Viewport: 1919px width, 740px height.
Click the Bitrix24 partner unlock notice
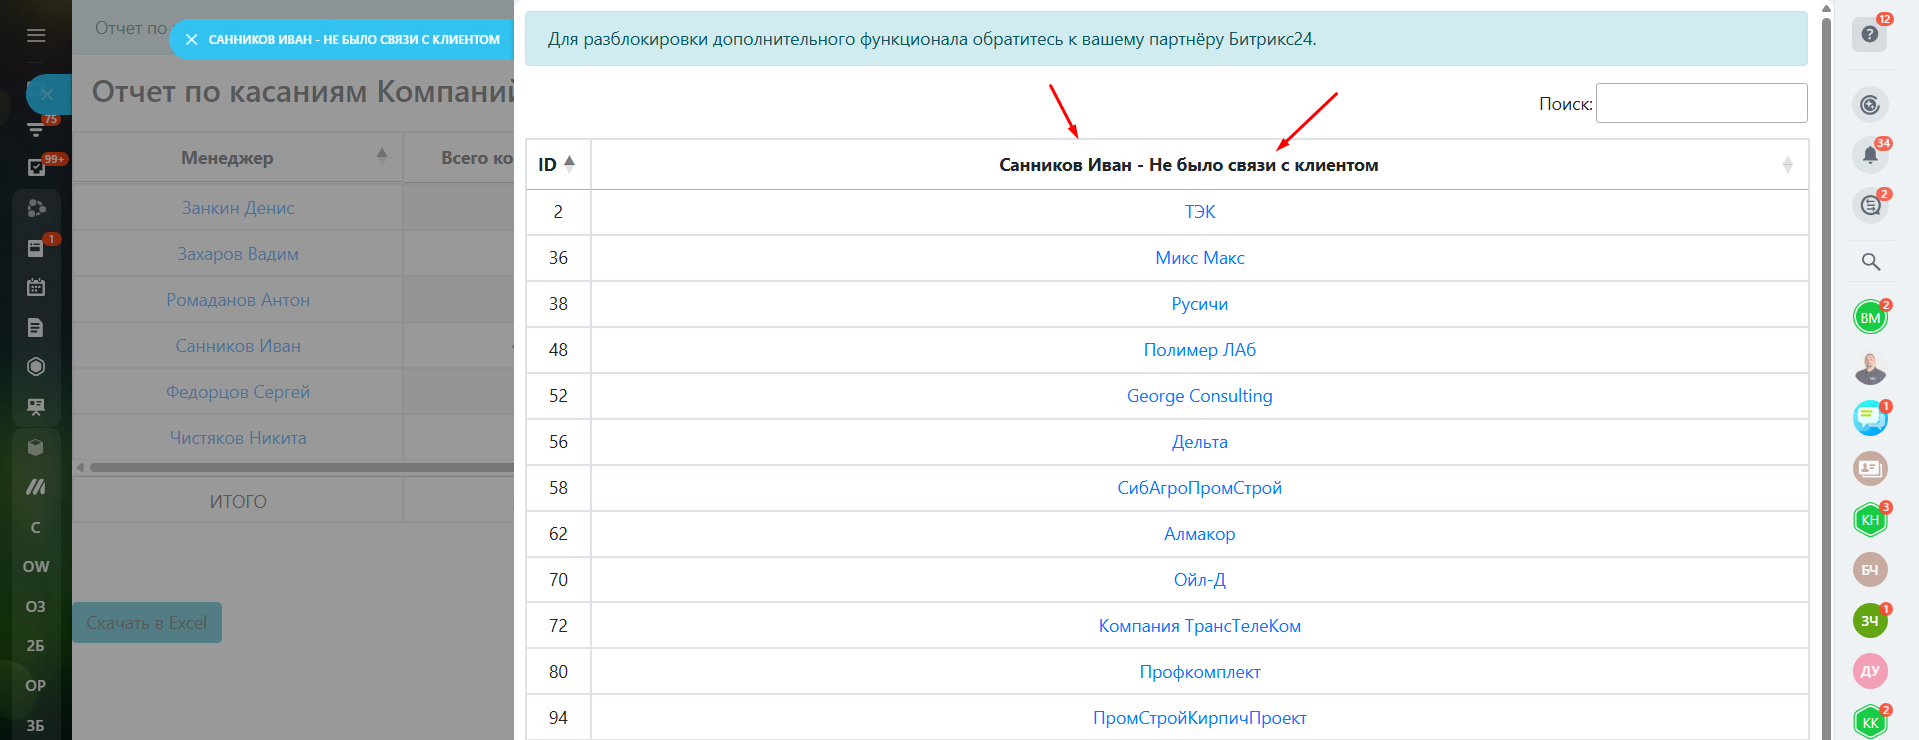coord(1166,39)
